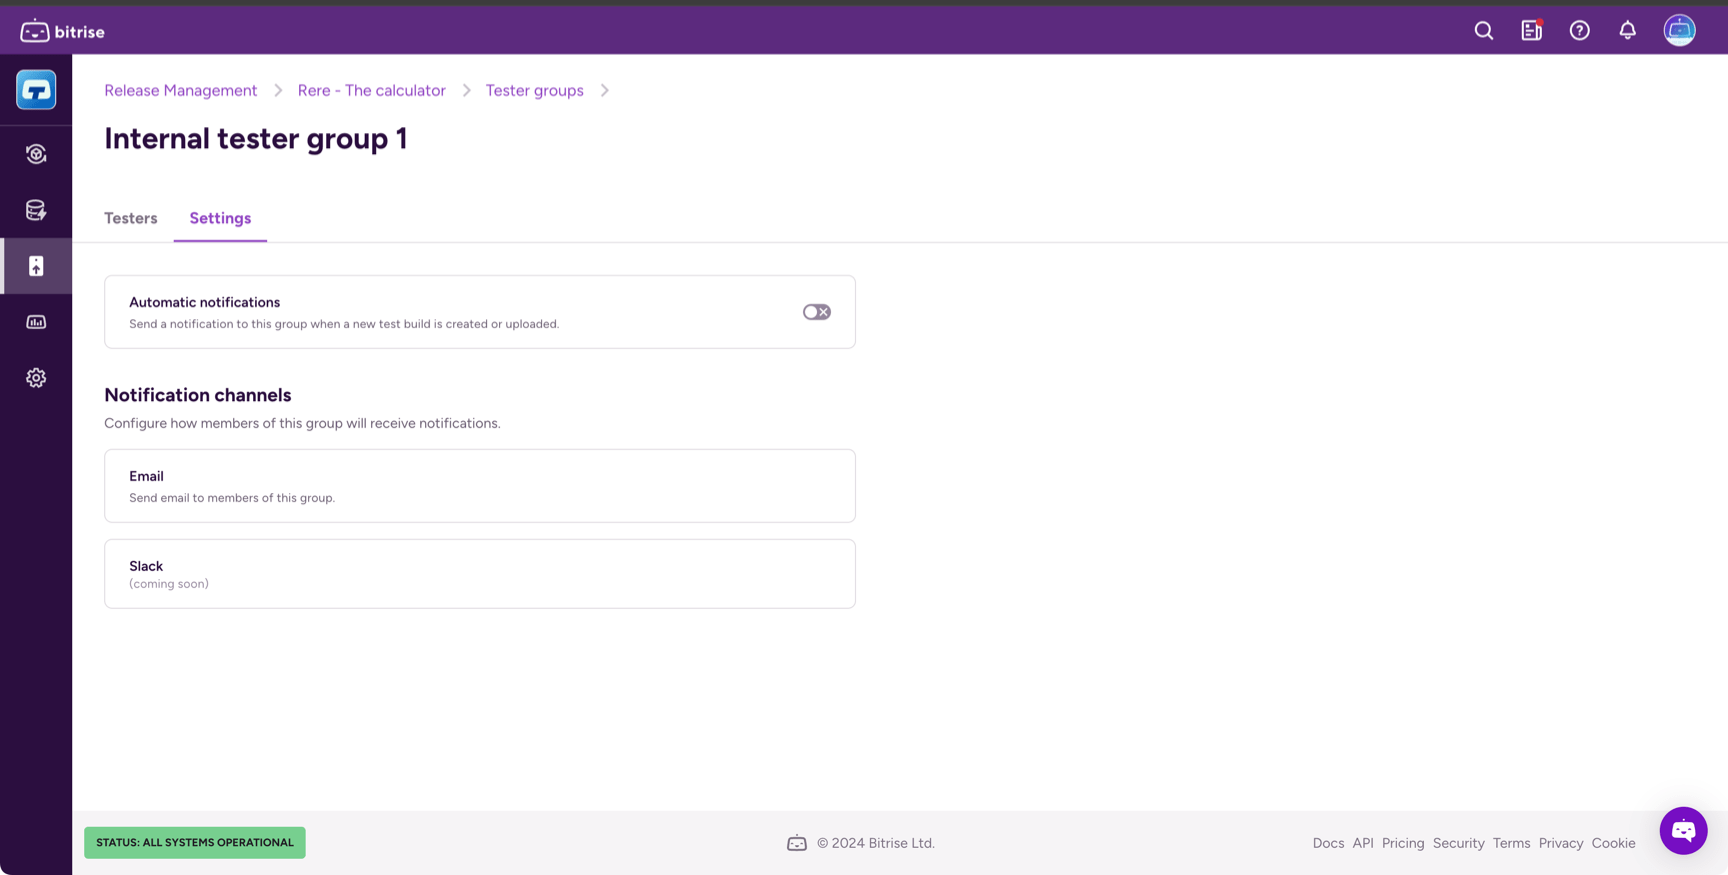The width and height of the screenshot is (1728, 875).
Task: Toggle Automatic notifications switch
Action: (x=817, y=312)
